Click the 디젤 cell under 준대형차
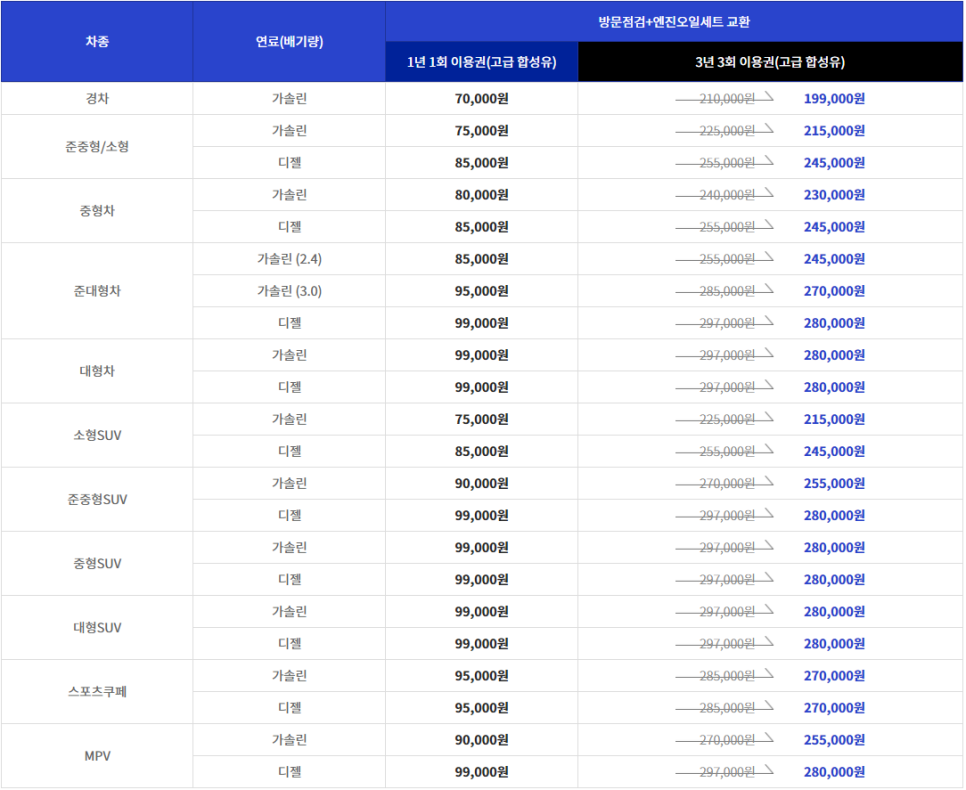This screenshot has height=790, width=966. pyautogui.click(x=289, y=323)
